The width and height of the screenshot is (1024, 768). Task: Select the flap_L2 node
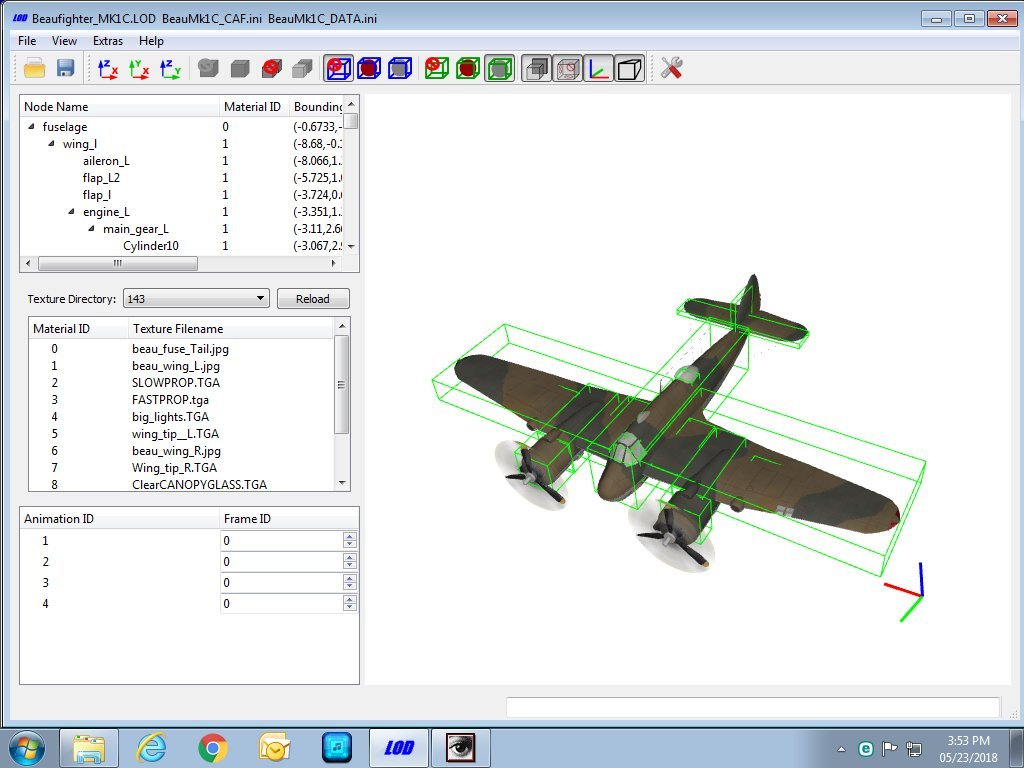coord(101,178)
